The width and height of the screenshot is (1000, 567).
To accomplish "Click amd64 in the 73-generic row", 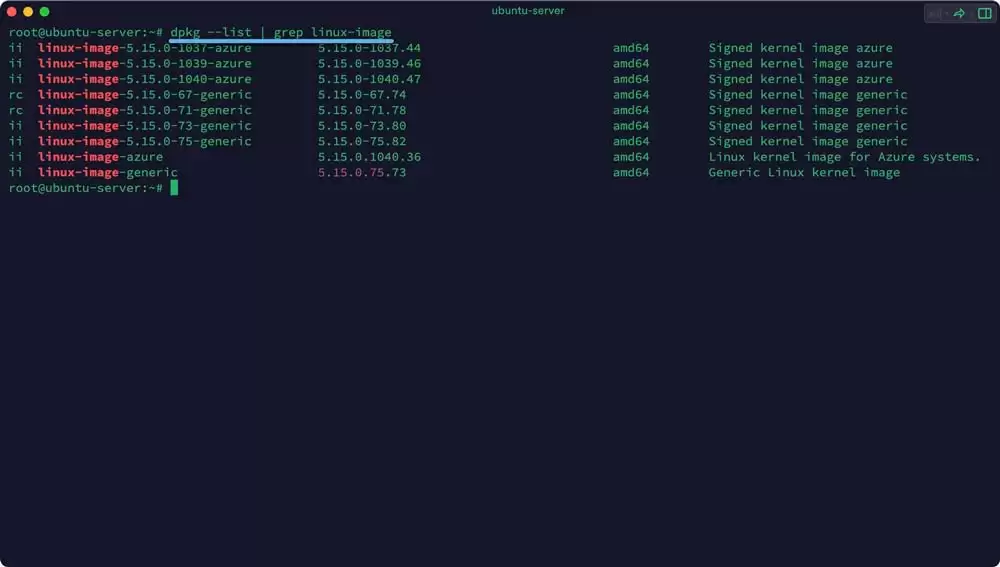I will 631,126.
